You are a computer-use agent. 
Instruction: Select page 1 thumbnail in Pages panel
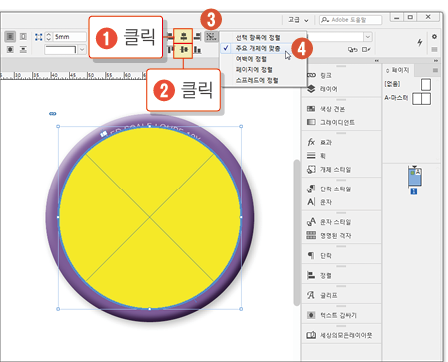pos(415,178)
